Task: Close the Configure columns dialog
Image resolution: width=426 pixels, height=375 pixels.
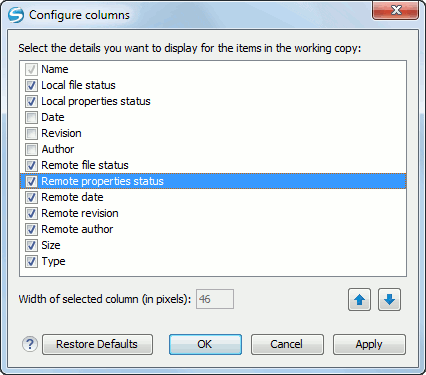Action: [395, 11]
